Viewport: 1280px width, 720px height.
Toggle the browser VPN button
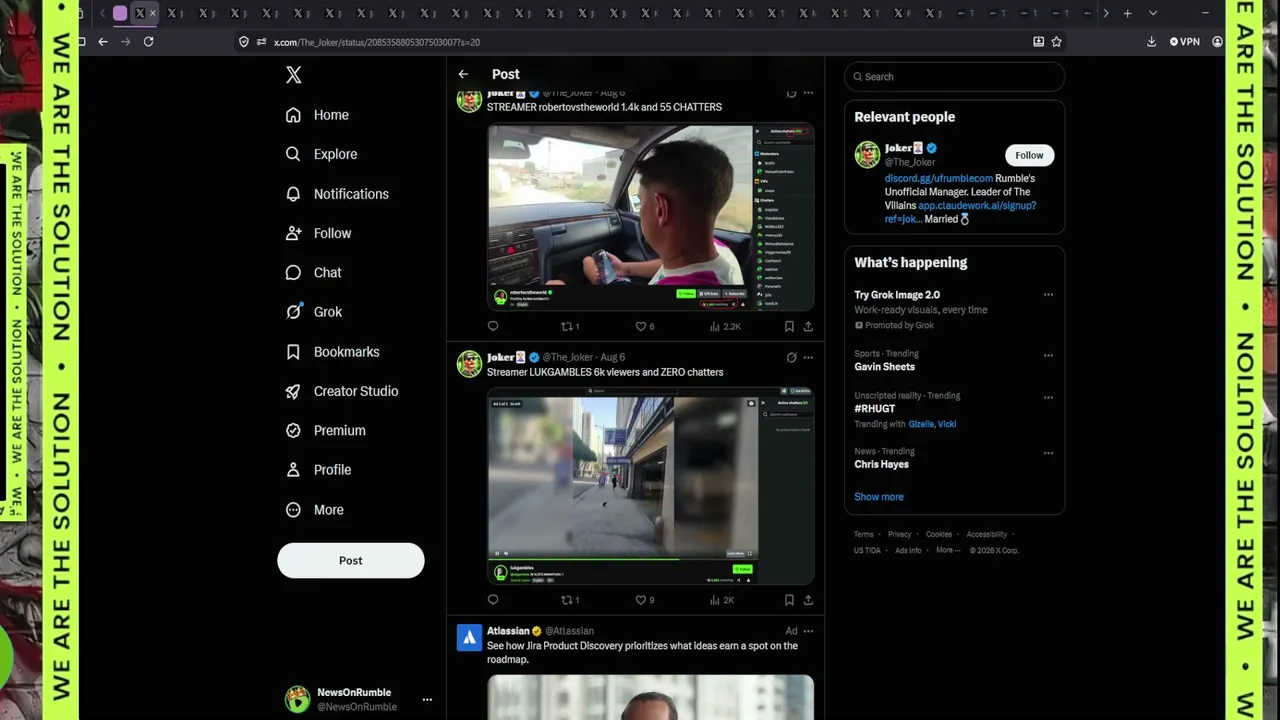coord(1185,42)
